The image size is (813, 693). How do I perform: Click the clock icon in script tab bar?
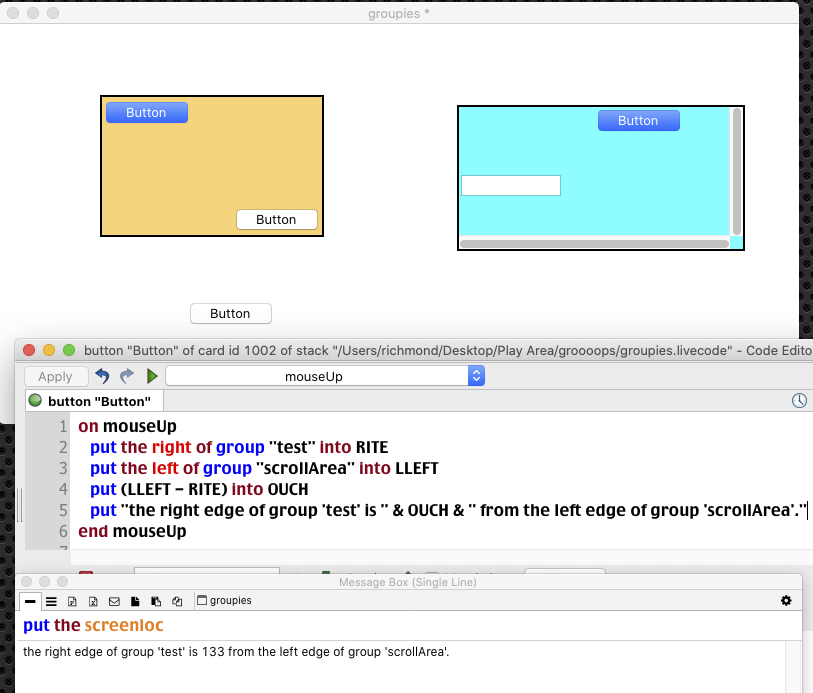tap(799, 401)
